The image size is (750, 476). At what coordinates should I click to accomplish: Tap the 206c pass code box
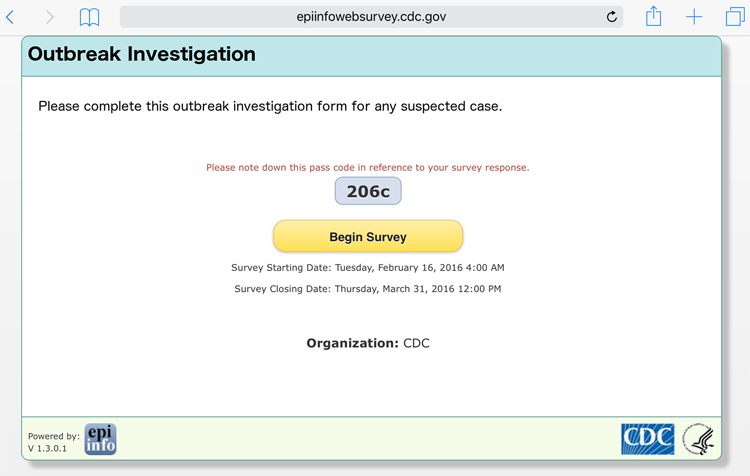(368, 191)
